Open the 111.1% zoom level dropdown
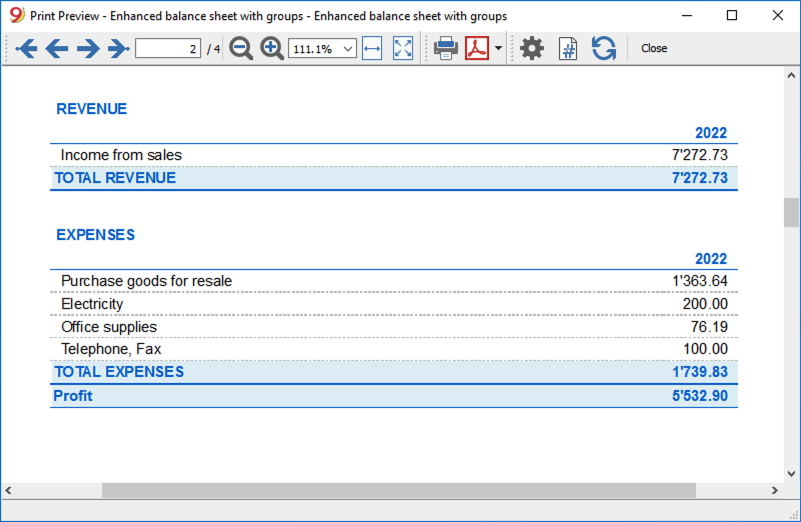Viewport: 801px width, 522px height. pyautogui.click(x=322, y=49)
